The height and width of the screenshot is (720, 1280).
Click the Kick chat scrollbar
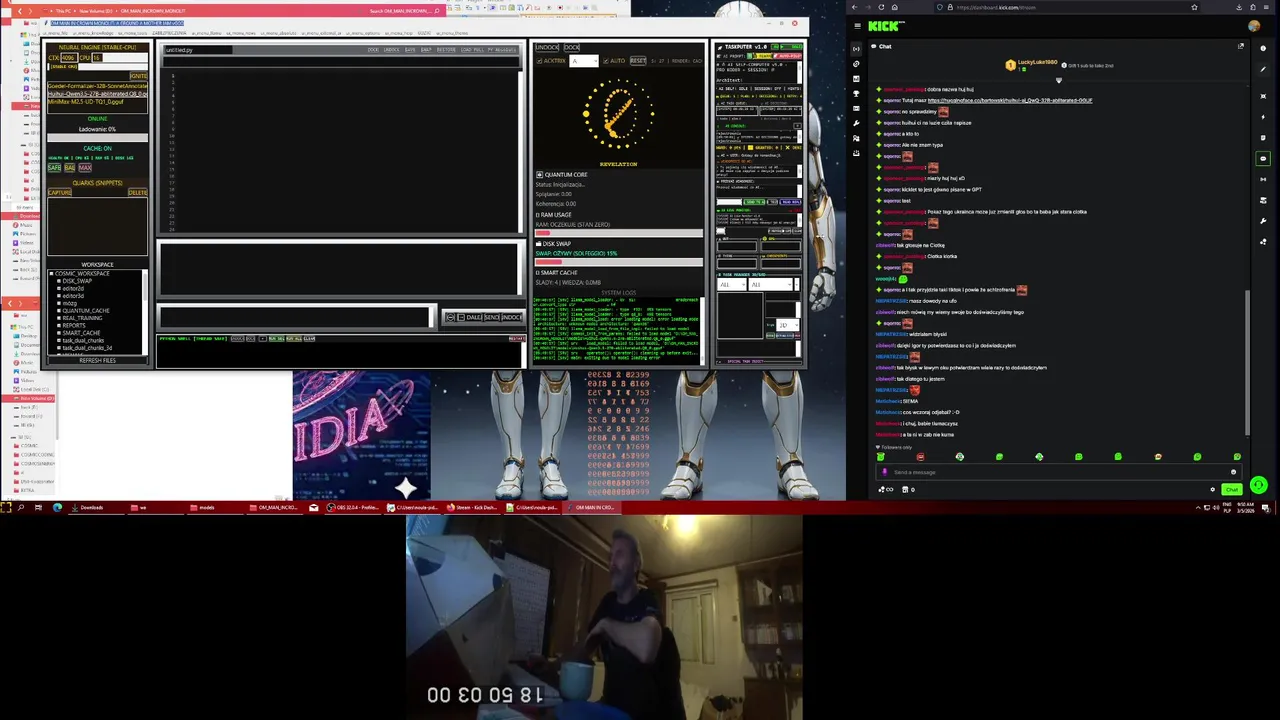(1247, 362)
